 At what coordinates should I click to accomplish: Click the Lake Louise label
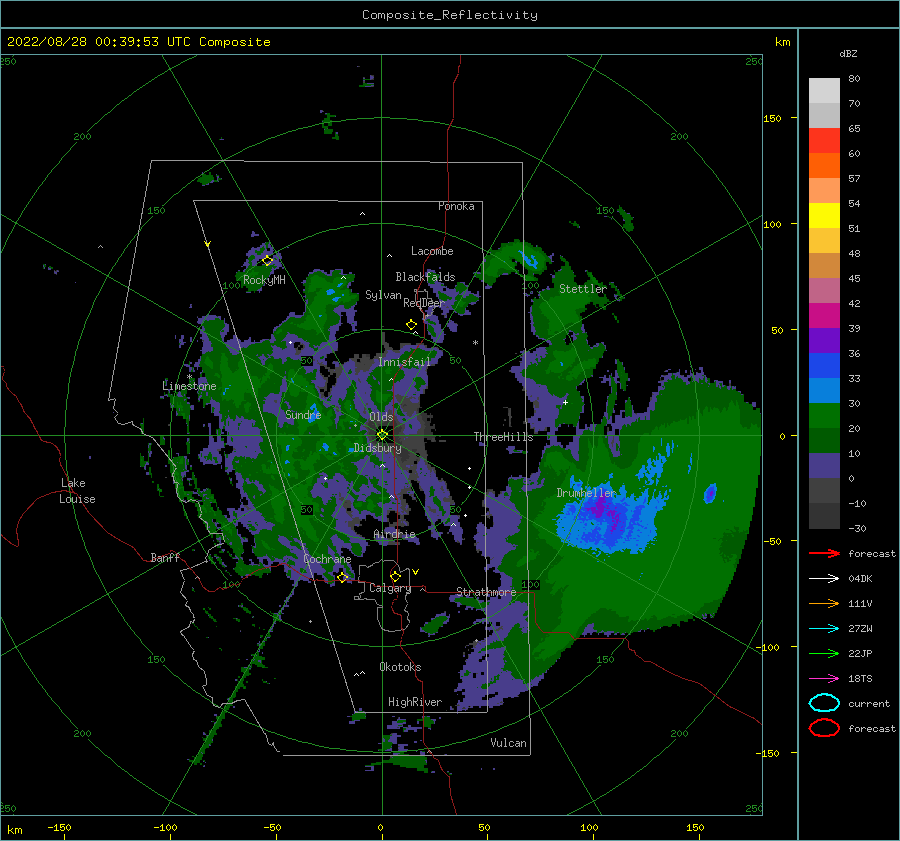(77, 491)
